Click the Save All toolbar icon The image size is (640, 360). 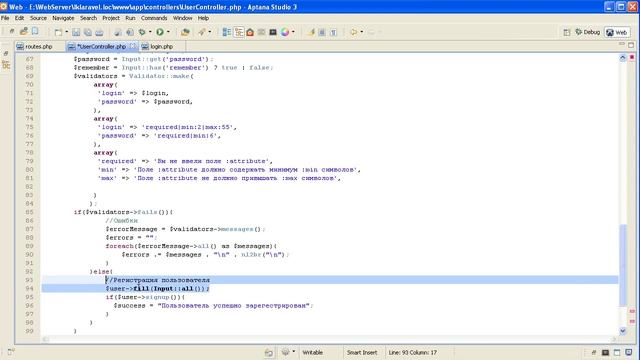point(87,32)
